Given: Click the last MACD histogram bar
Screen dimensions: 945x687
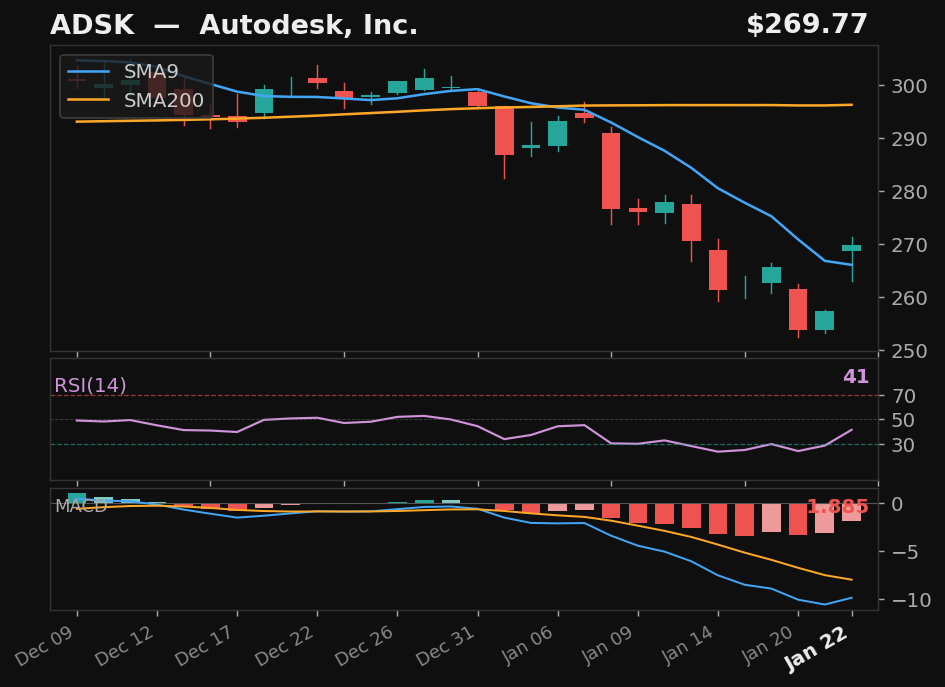Looking at the screenshot, I should point(852,512).
